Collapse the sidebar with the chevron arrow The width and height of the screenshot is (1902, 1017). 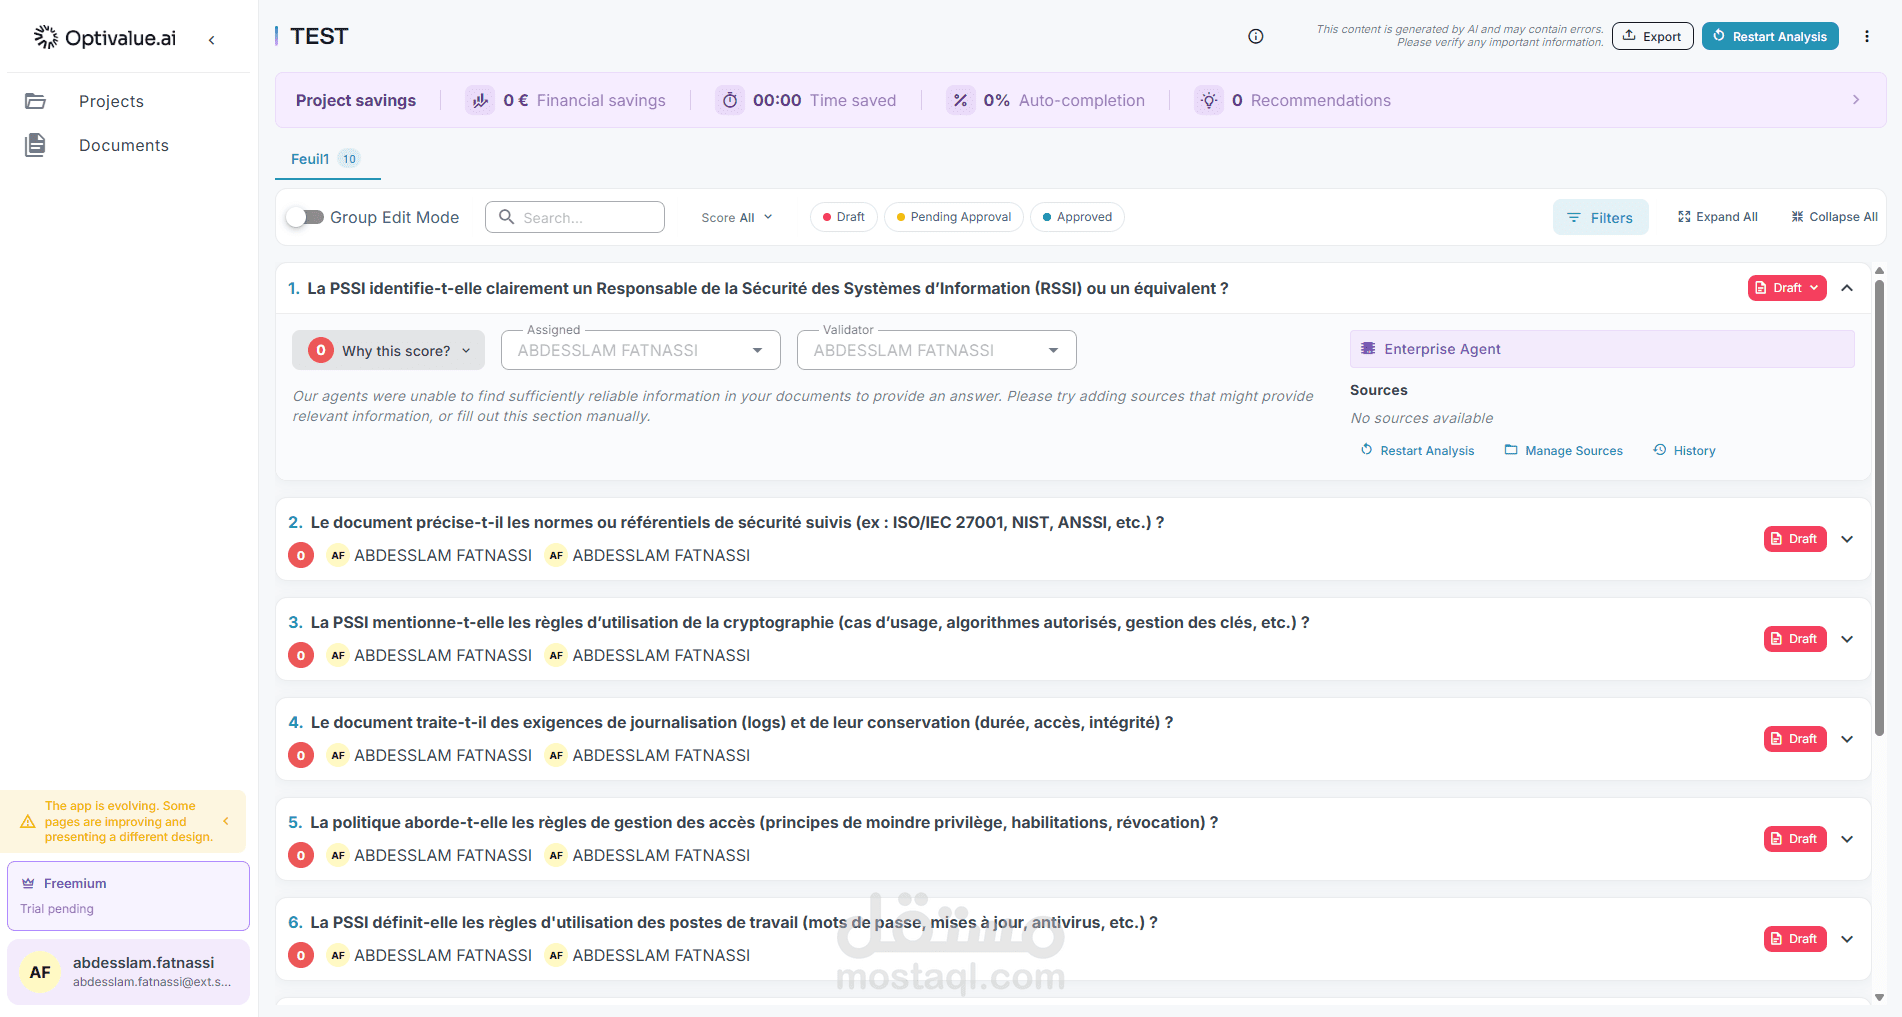click(x=211, y=40)
